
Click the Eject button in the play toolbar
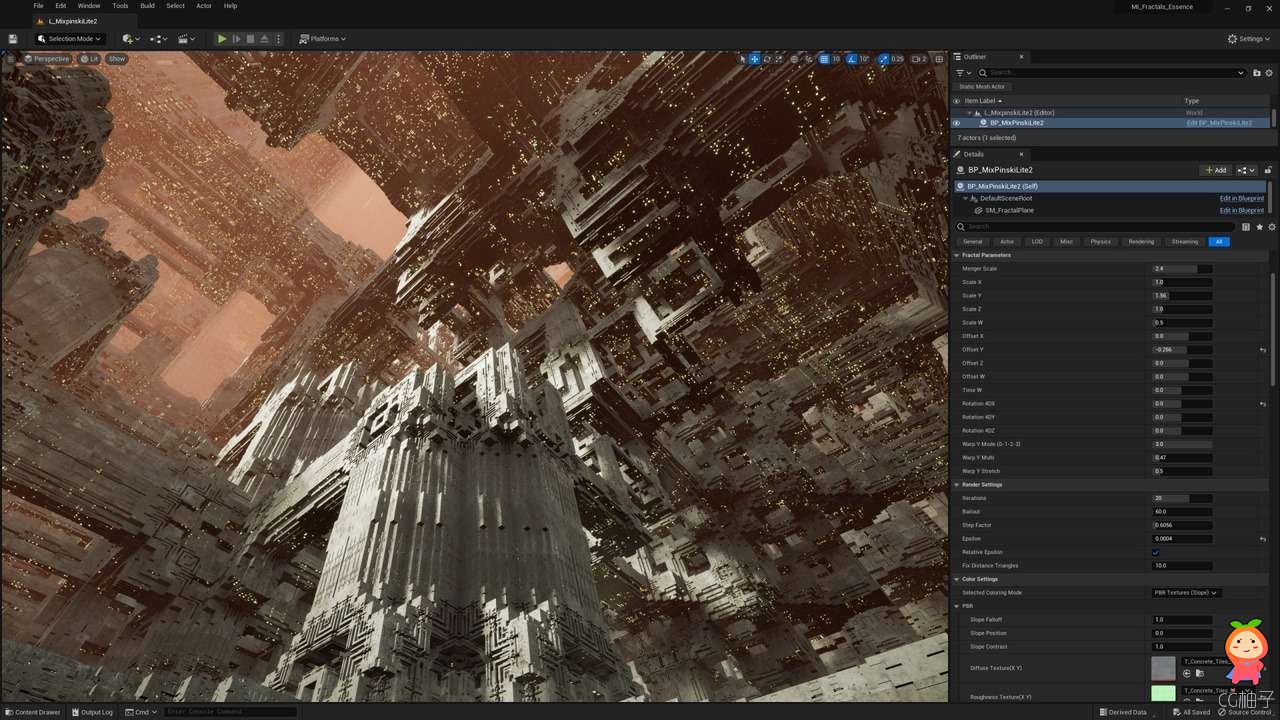tap(264, 39)
